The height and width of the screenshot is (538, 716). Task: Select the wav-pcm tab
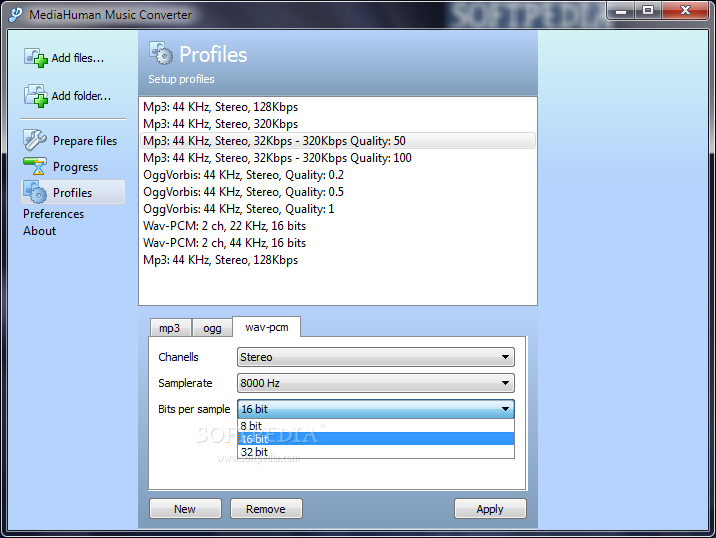tap(267, 327)
